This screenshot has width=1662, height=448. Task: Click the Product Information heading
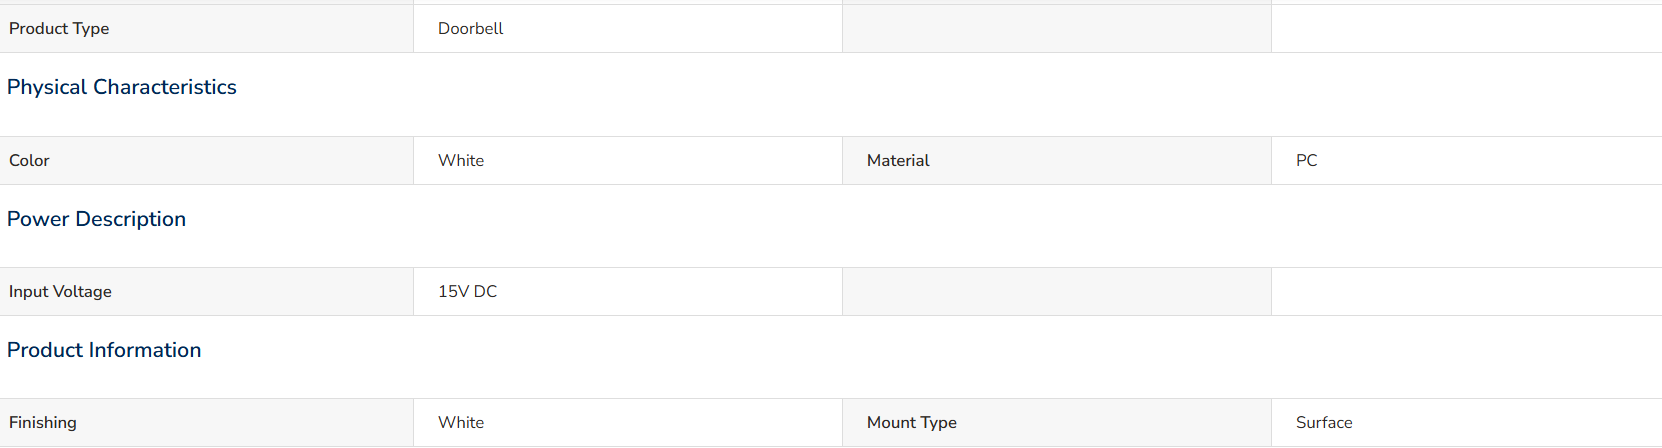click(x=104, y=350)
